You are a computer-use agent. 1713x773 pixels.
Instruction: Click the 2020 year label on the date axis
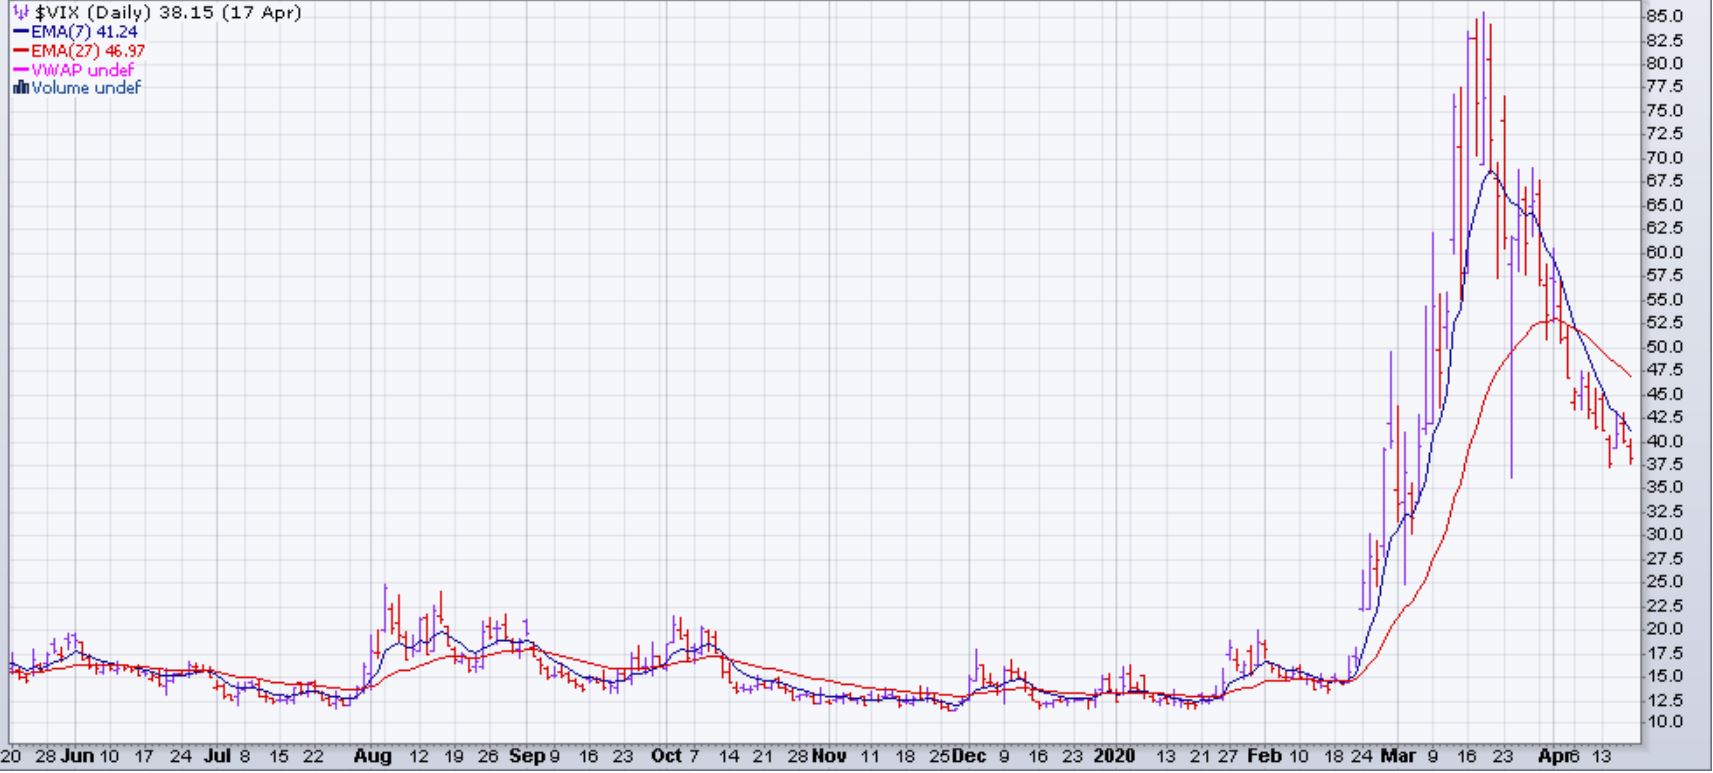1115,756
